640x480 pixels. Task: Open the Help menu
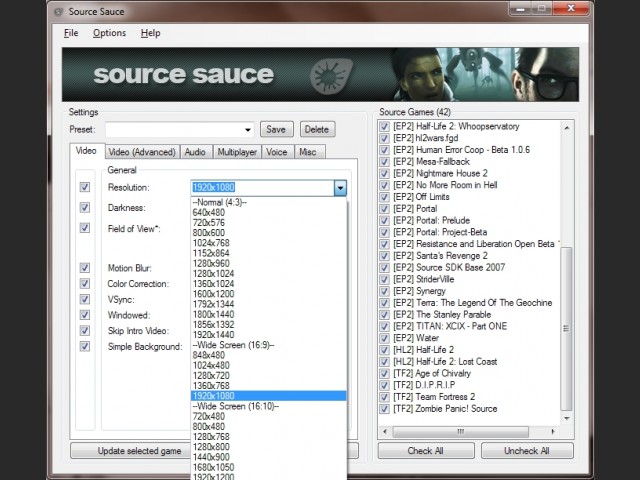coord(150,33)
